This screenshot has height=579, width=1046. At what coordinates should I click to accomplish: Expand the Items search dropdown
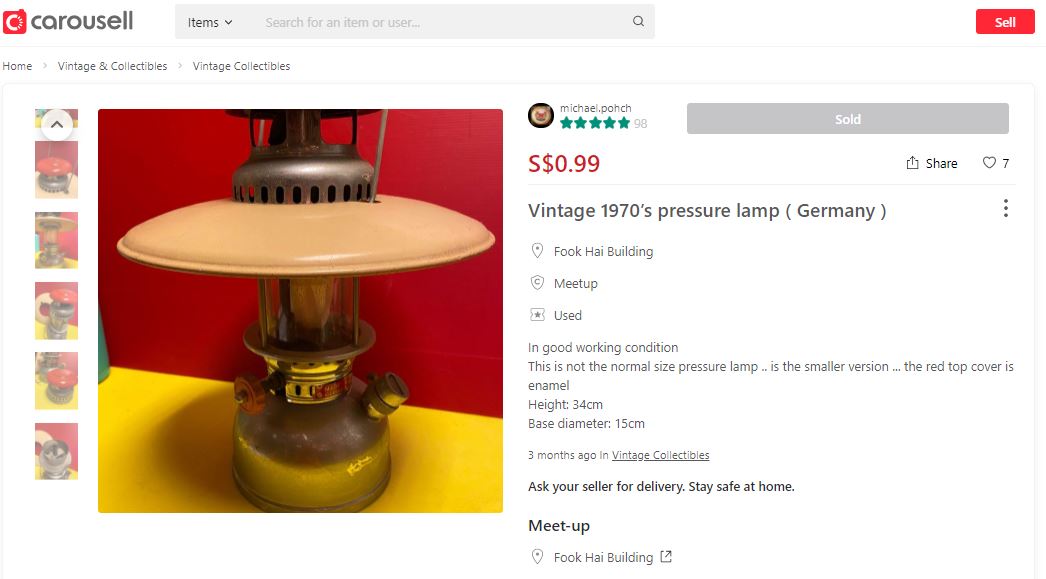tap(209, 22)
